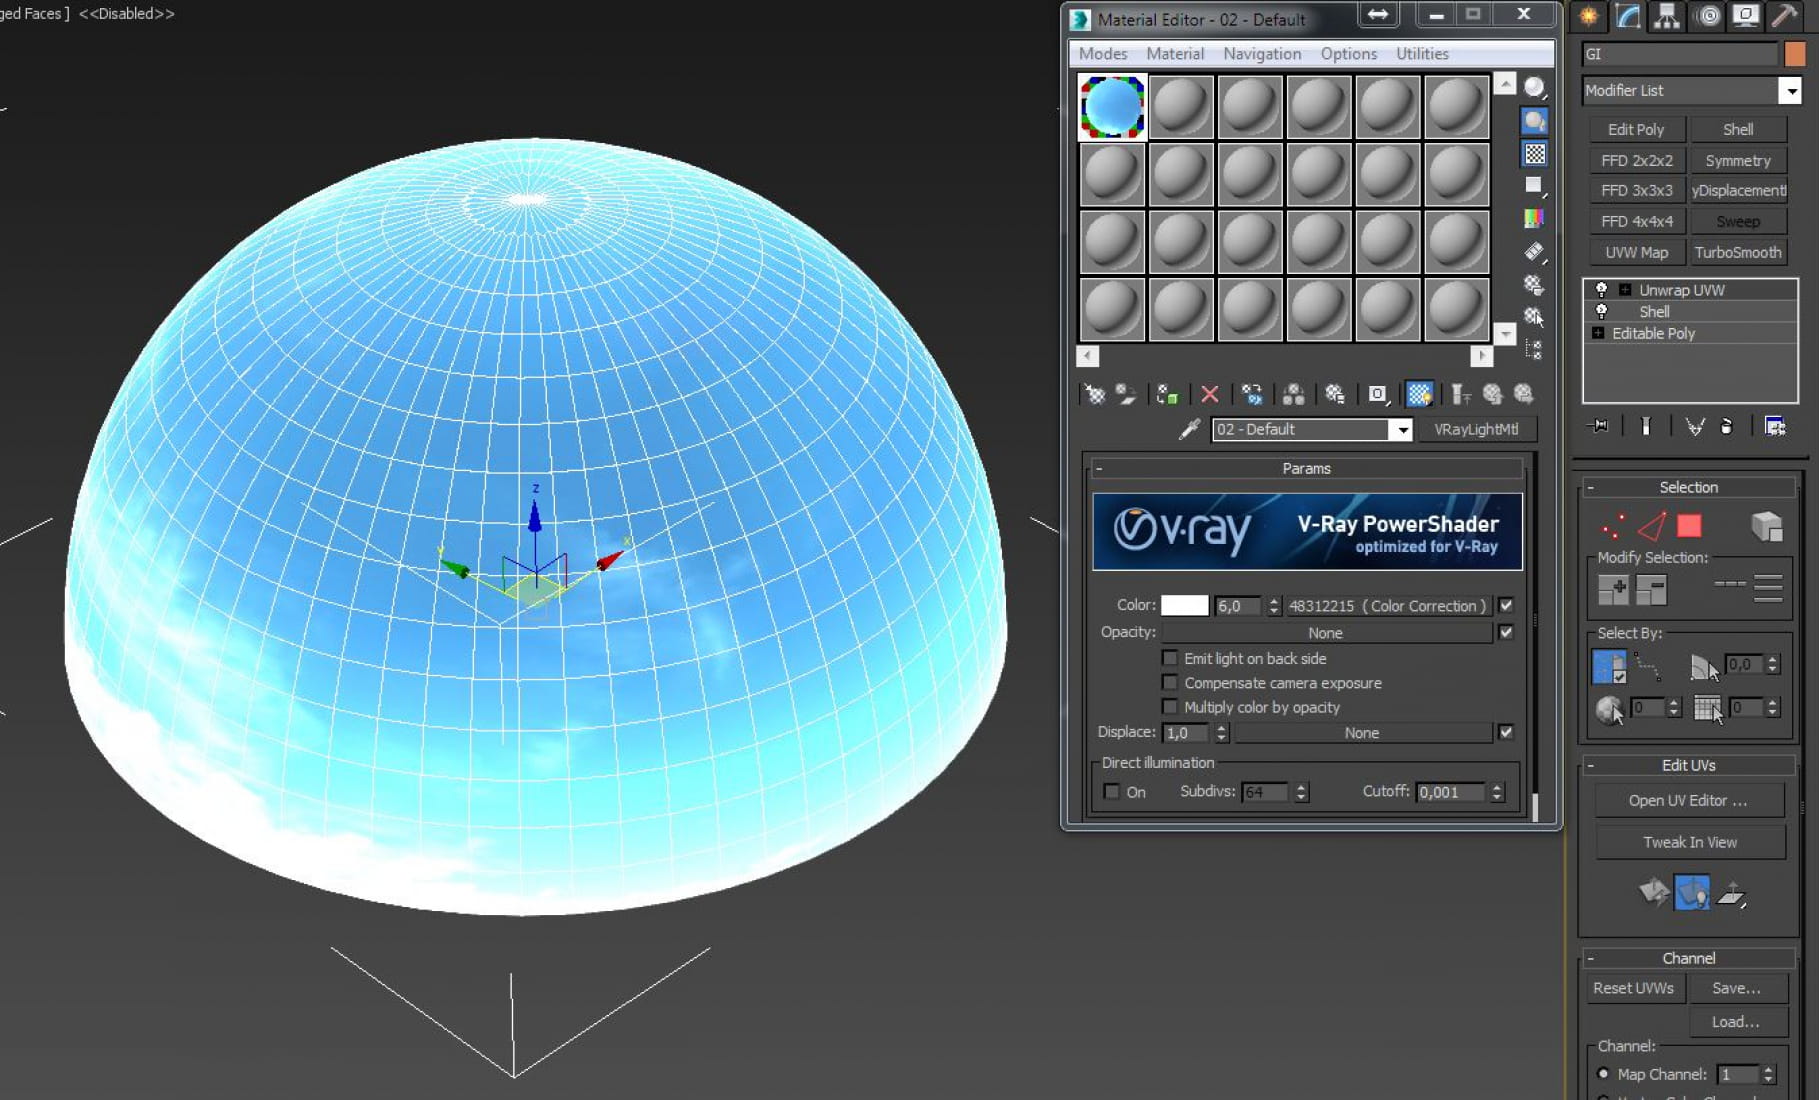Click Sample Type sphere icon
This screenshot has width=1819, height=1100.
click(1534, 88)
